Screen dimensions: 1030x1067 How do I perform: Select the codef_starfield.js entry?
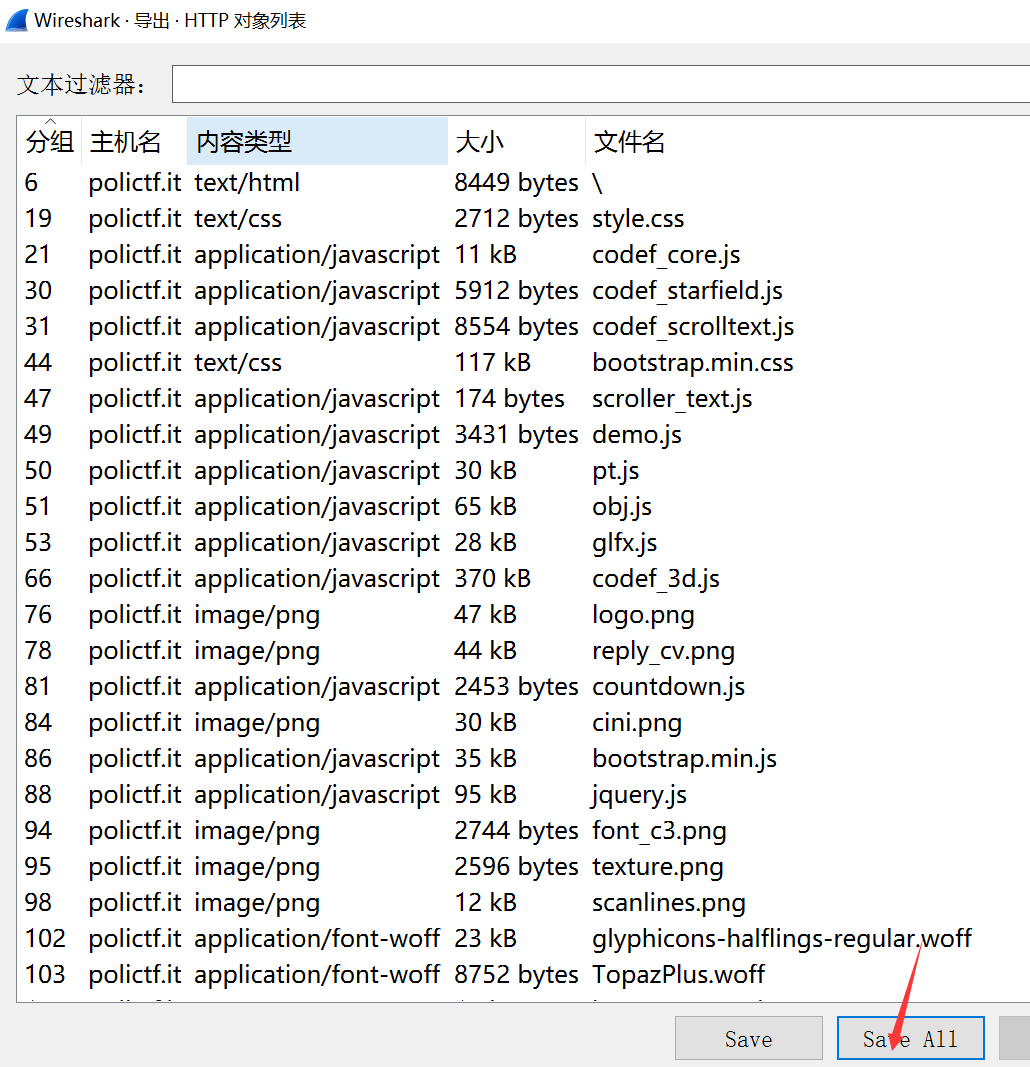click(523, 291)
